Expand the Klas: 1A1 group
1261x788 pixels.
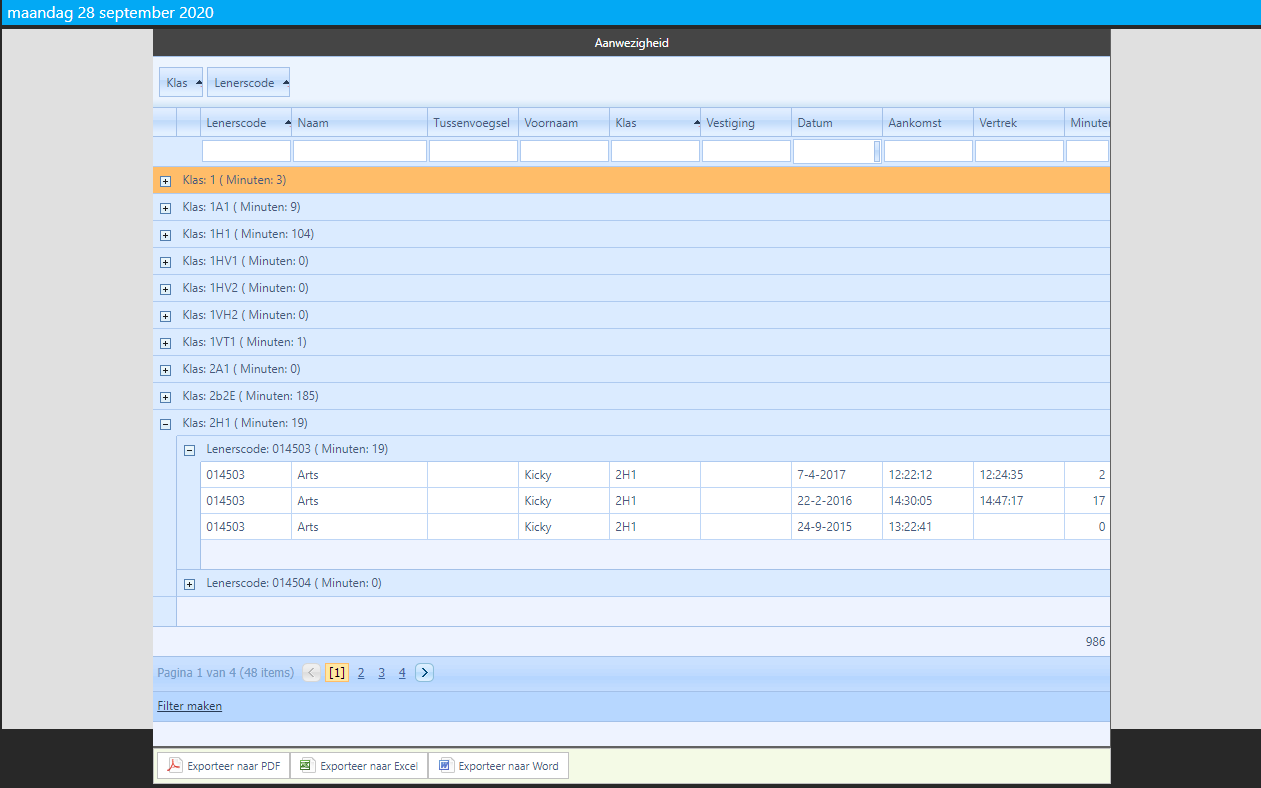[x=166, y=208]
